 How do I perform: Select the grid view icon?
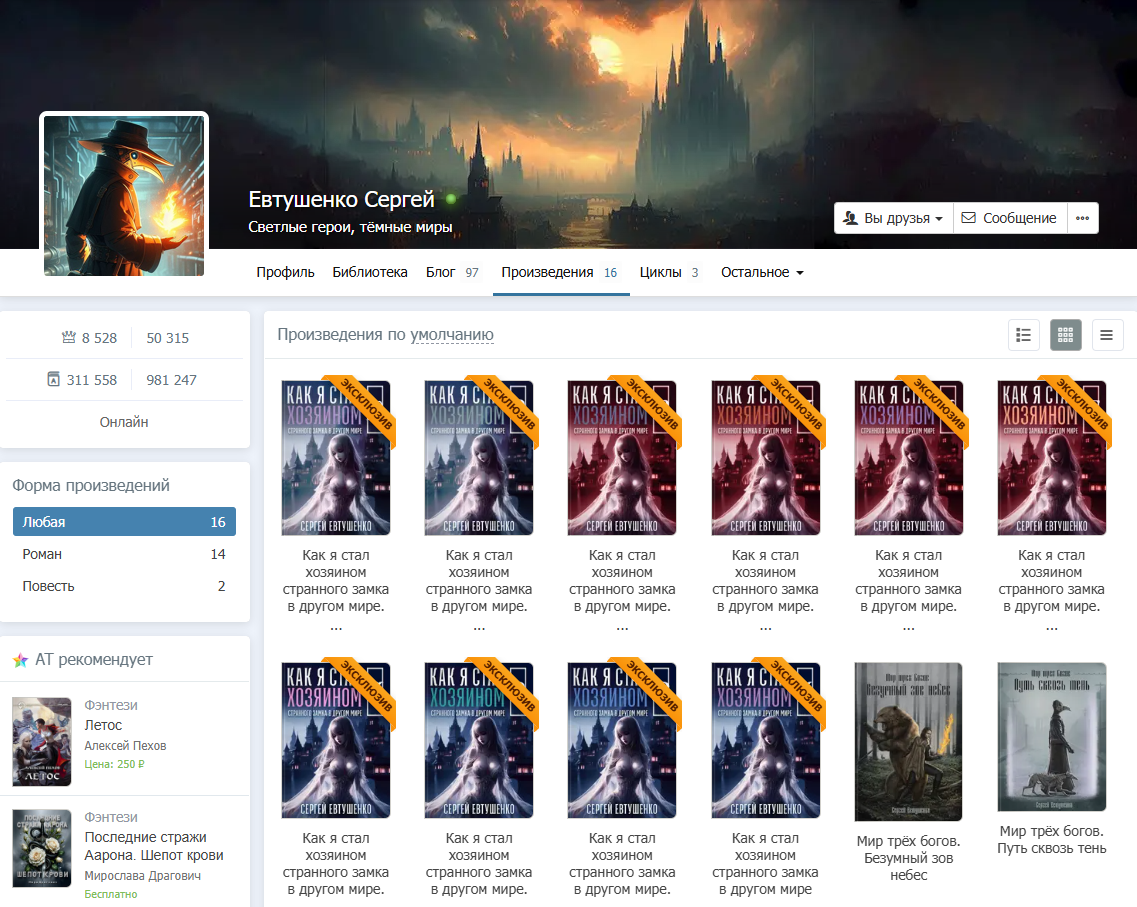tap(1065, 335)
